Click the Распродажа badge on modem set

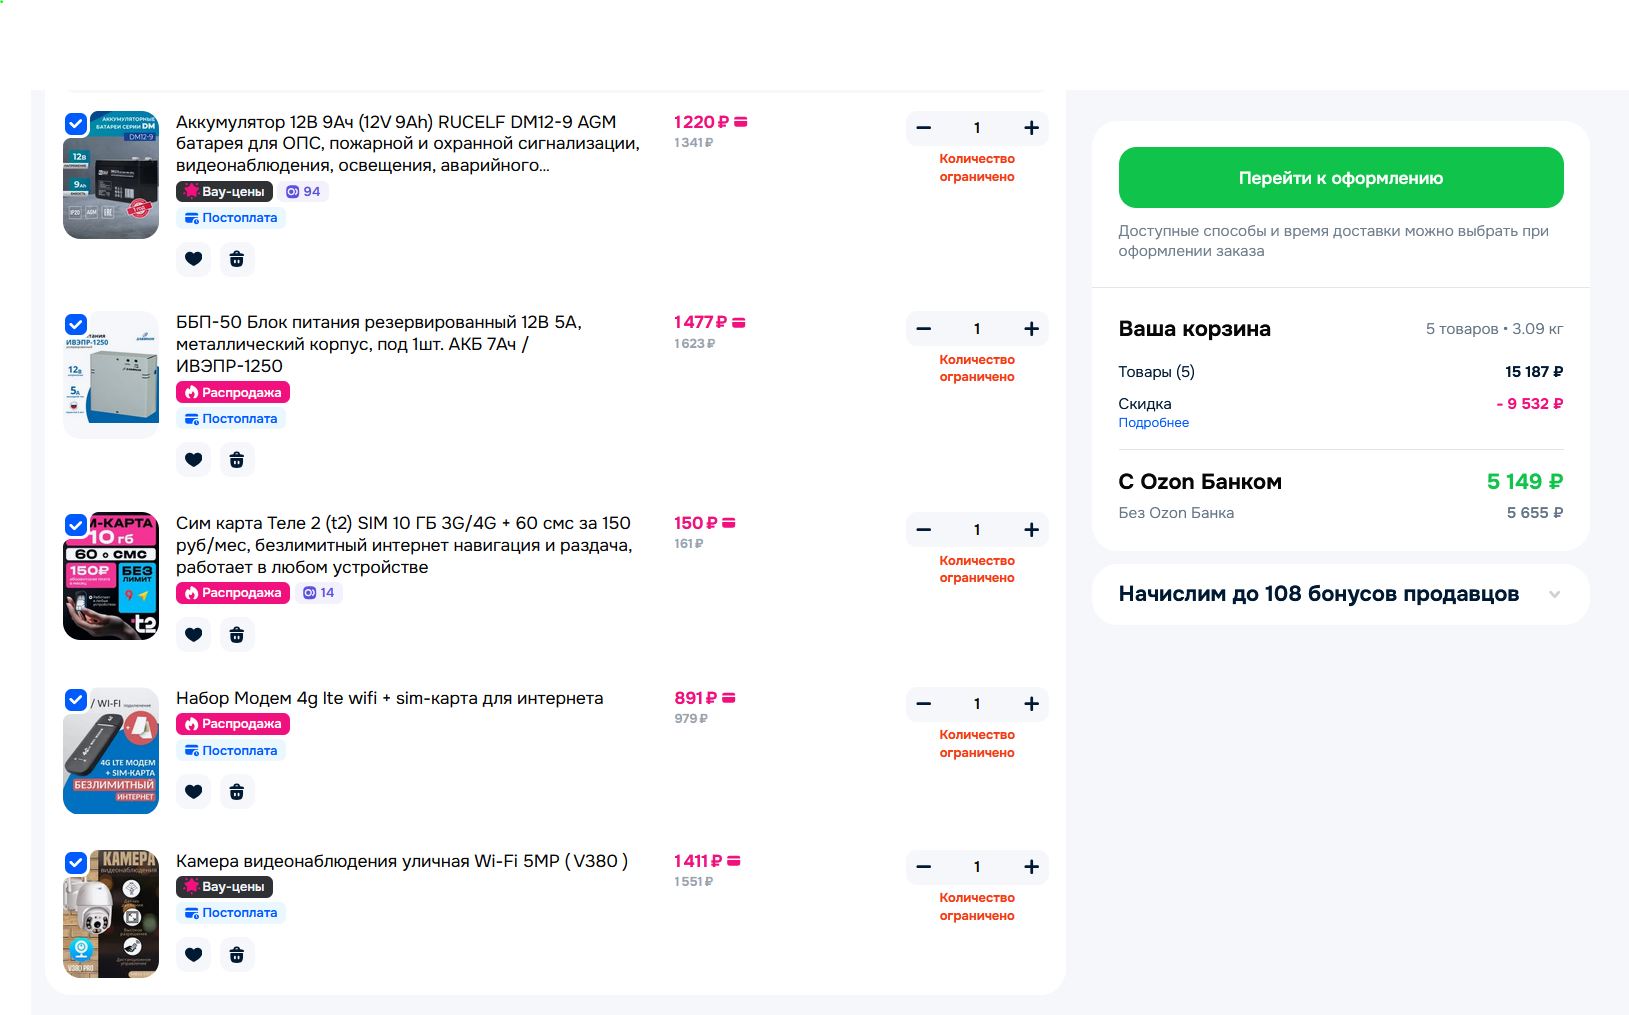[233, 724]
